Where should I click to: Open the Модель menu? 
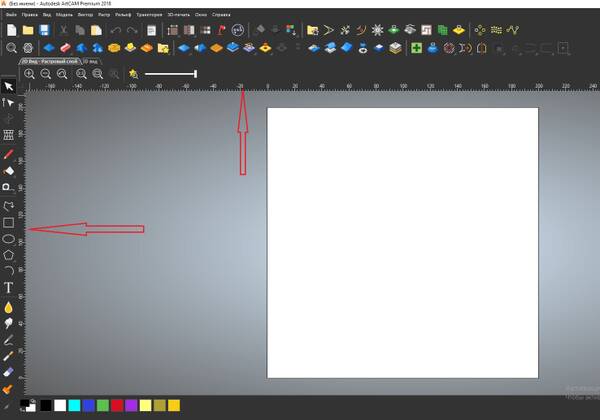[64, 15]
